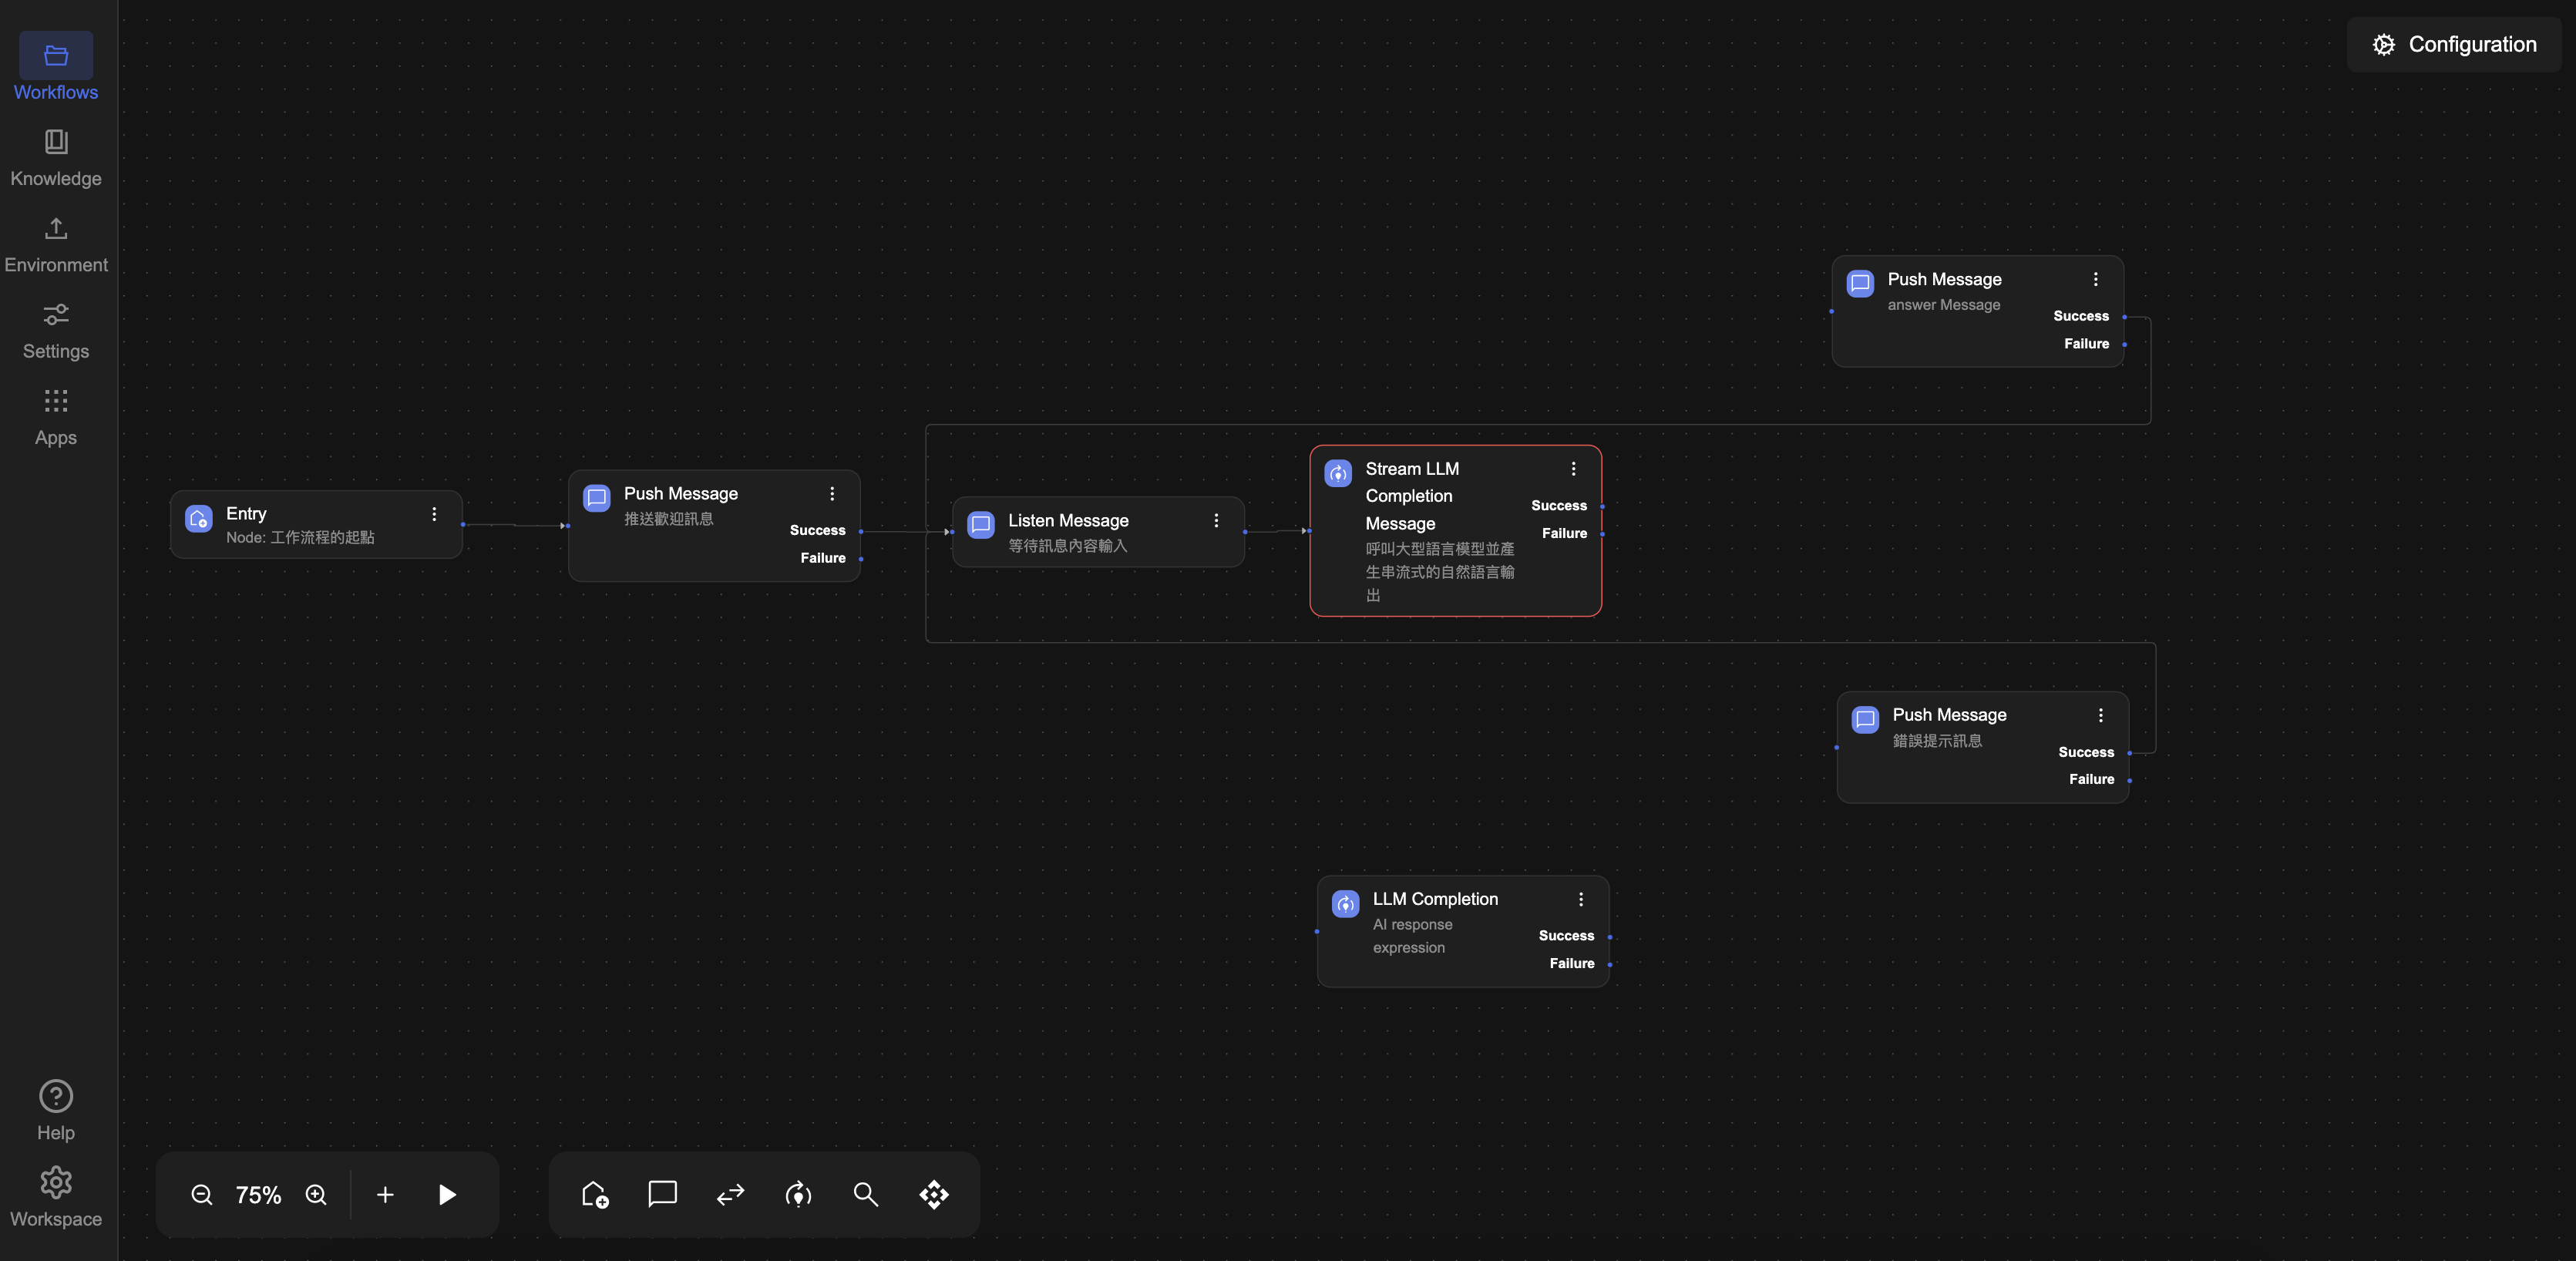Select the idea/refresh bulb icon in toolbar
The width and height of the screenshot is (2576, 1261).
coord(798,1194)
